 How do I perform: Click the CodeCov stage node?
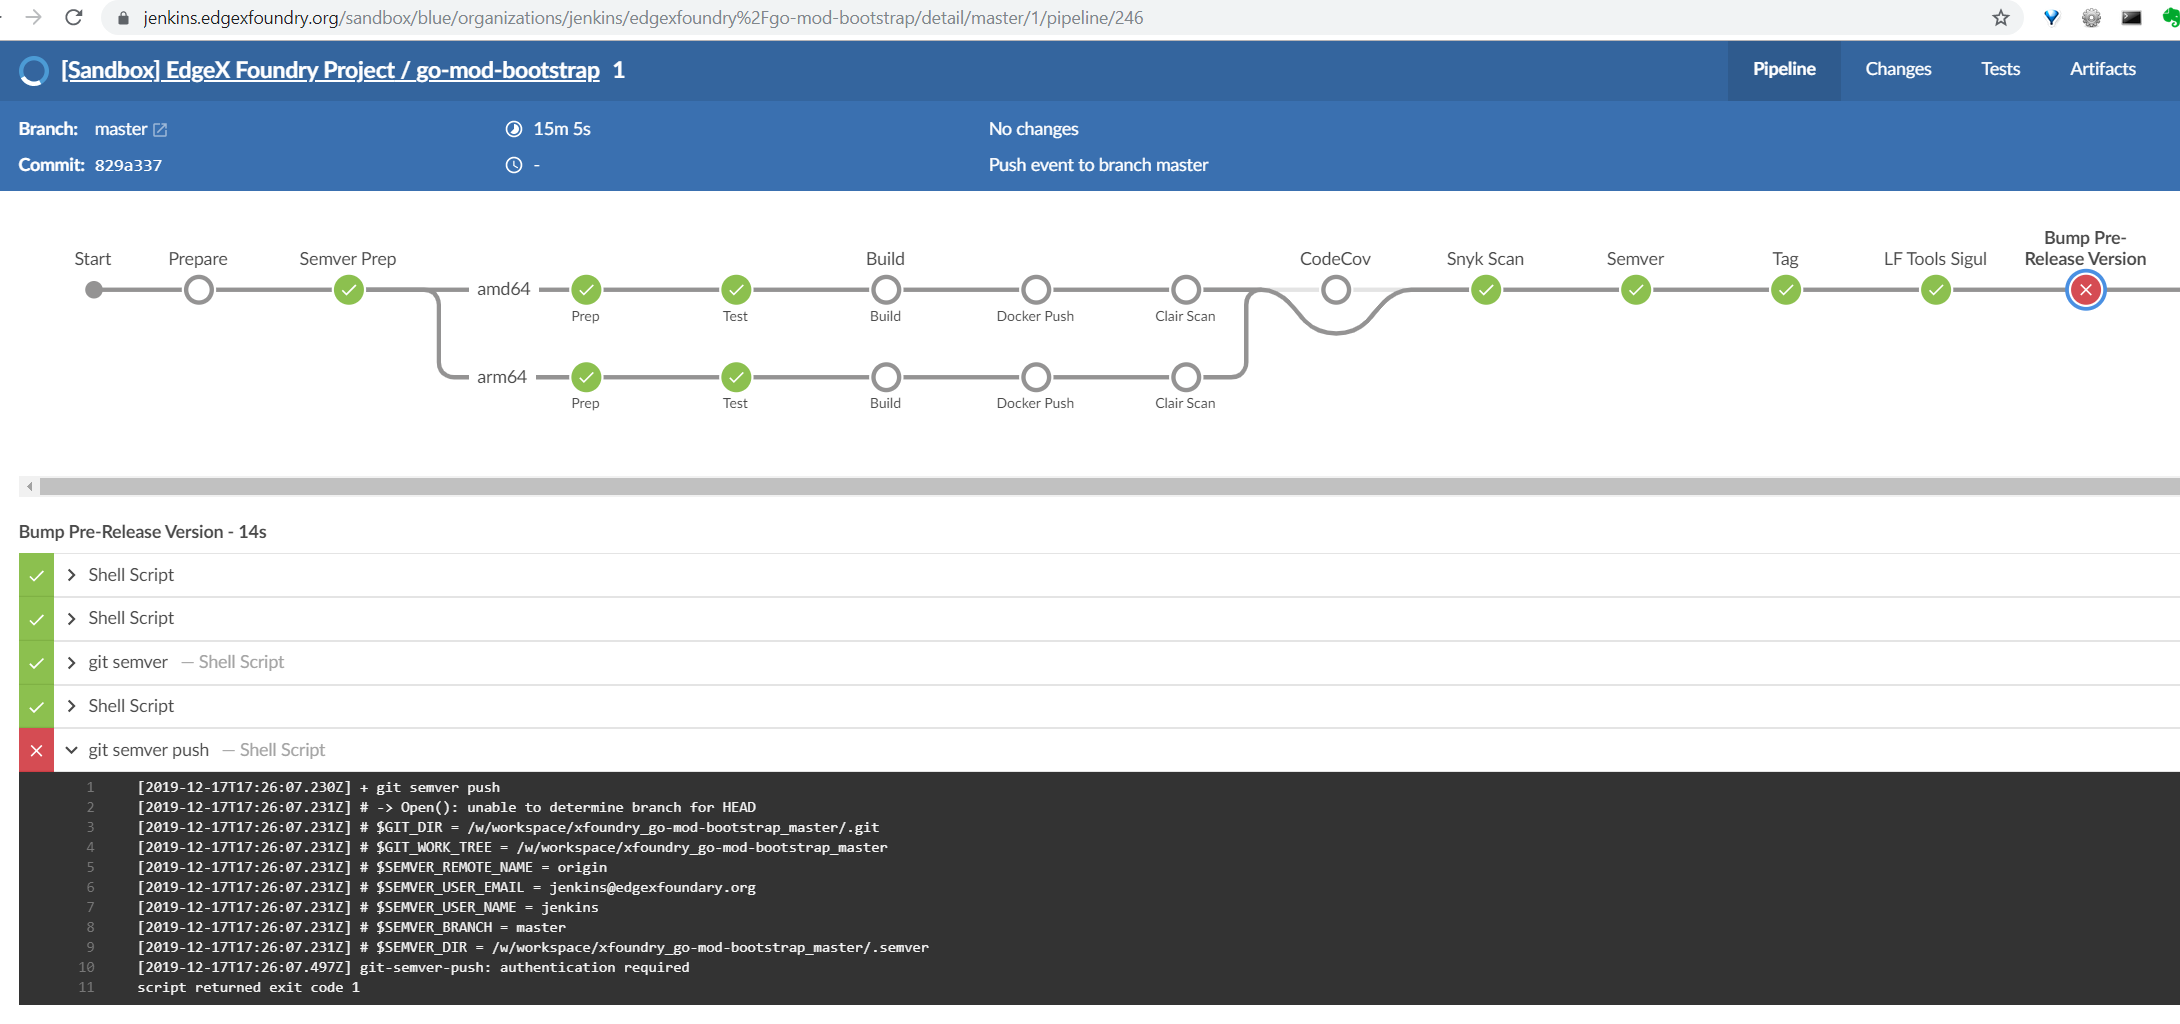pos(1336,290)
